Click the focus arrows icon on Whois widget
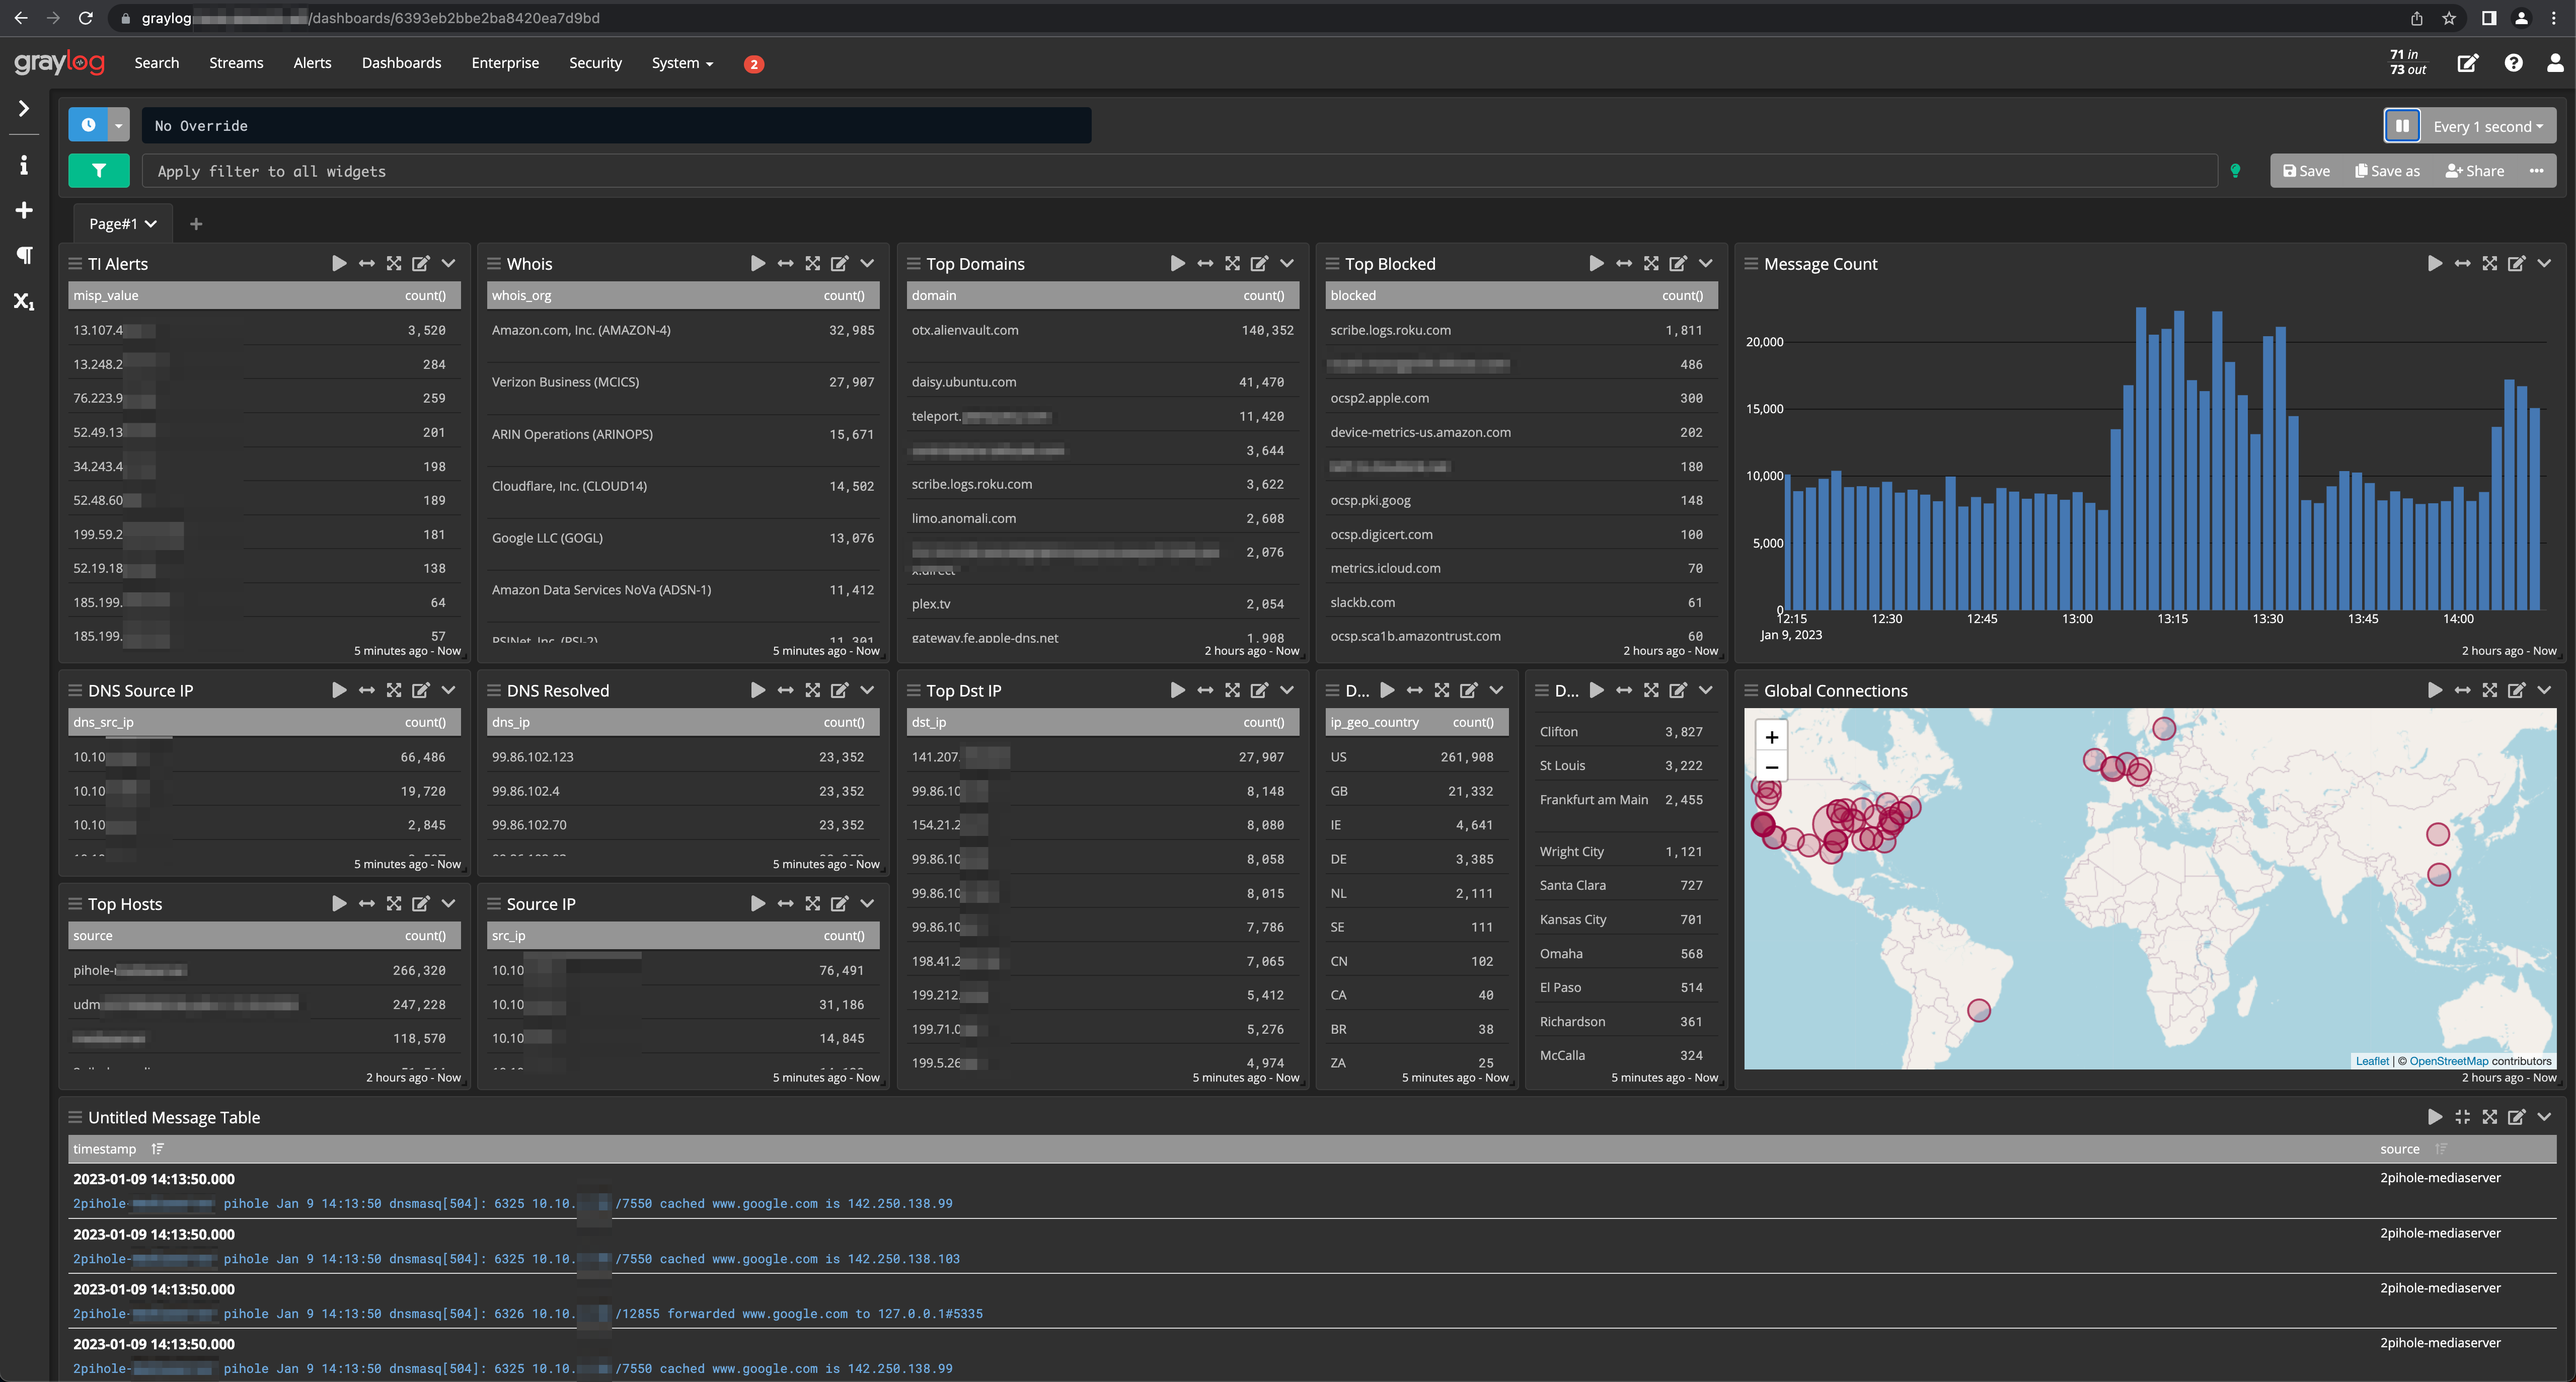This screenshot has height=1382, width=2576. [x=785, y=263]
